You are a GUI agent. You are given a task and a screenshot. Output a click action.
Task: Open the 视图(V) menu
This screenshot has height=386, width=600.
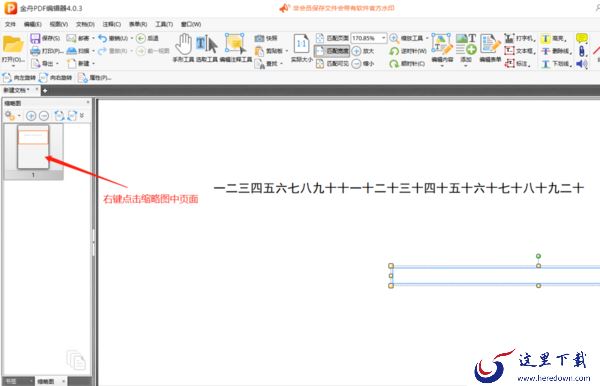tap(59, 24)
